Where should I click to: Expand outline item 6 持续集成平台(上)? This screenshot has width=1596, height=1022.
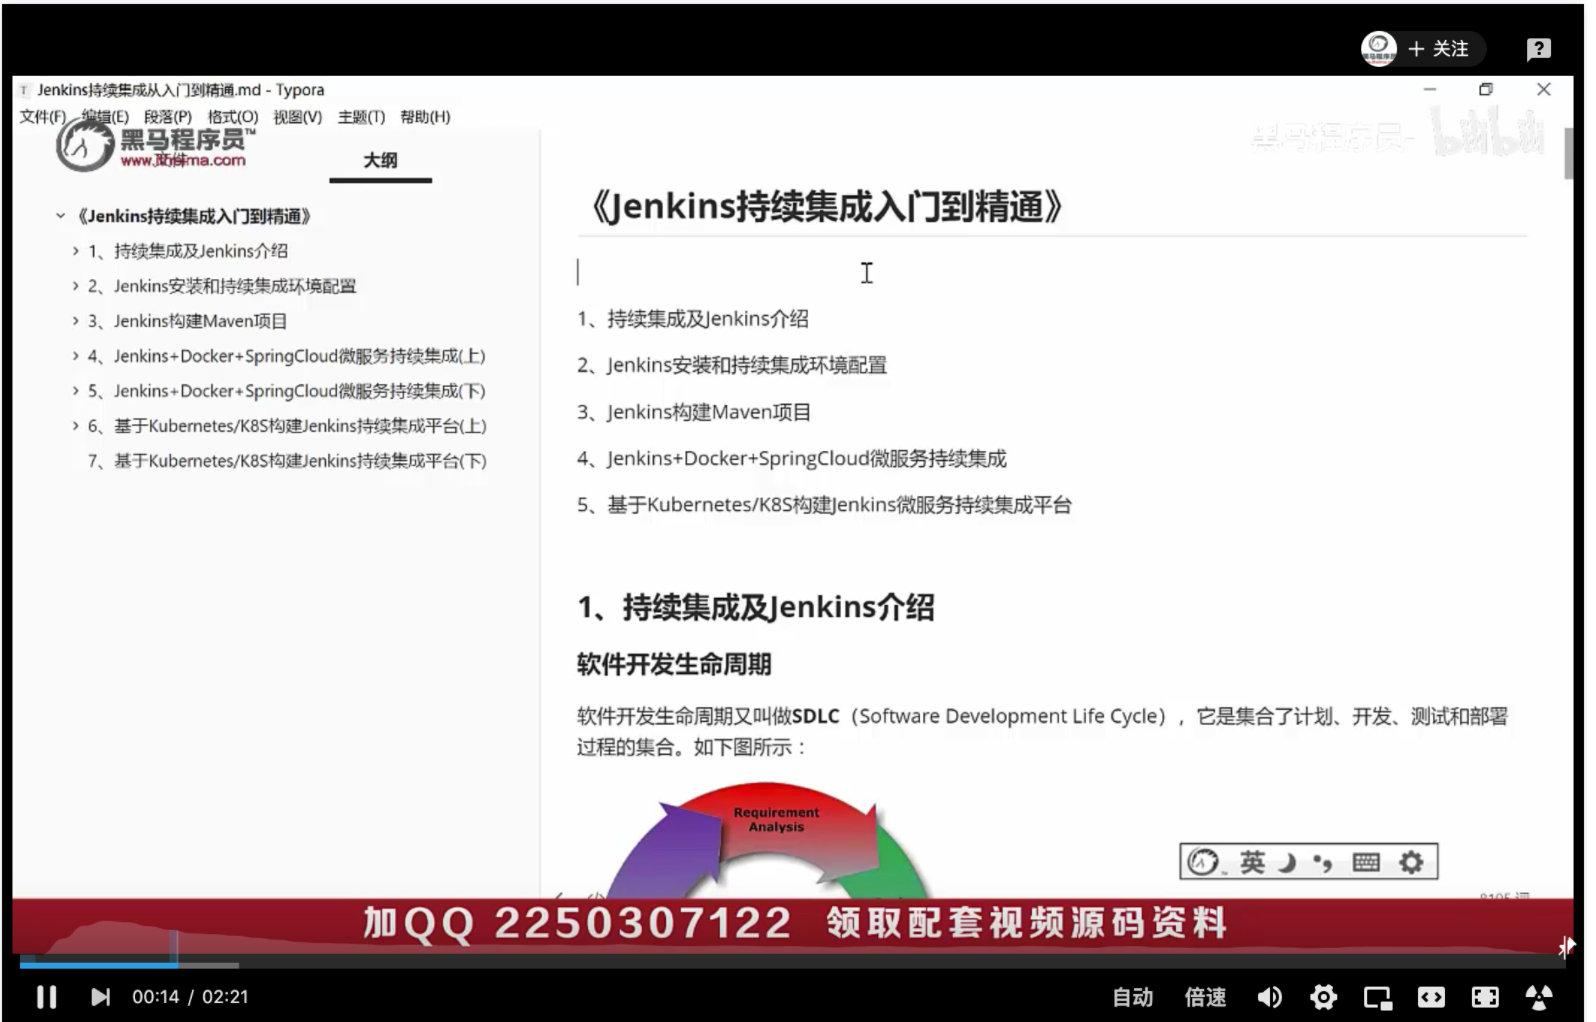click(x=75, y=426)
